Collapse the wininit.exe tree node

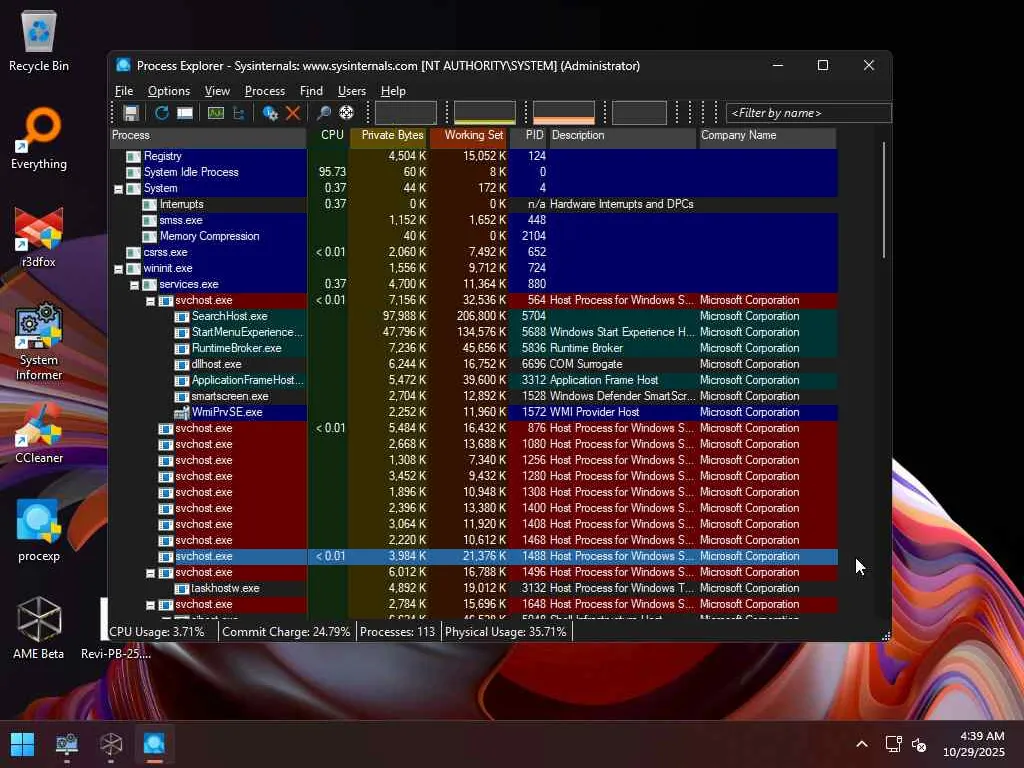click(x=118, y=269)
